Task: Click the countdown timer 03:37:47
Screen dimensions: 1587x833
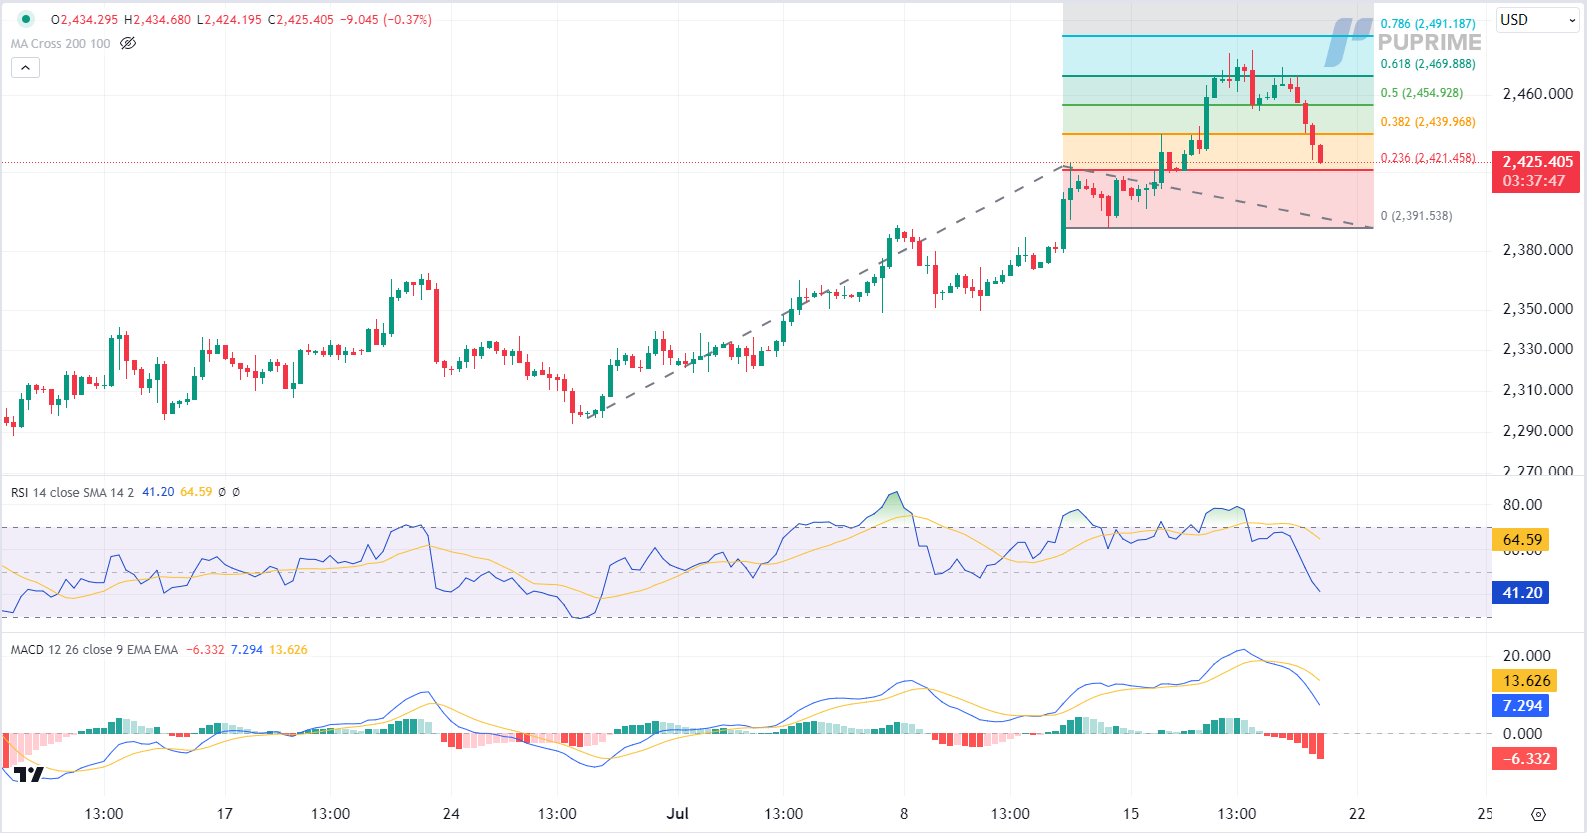Action: tap(1534, 181)
